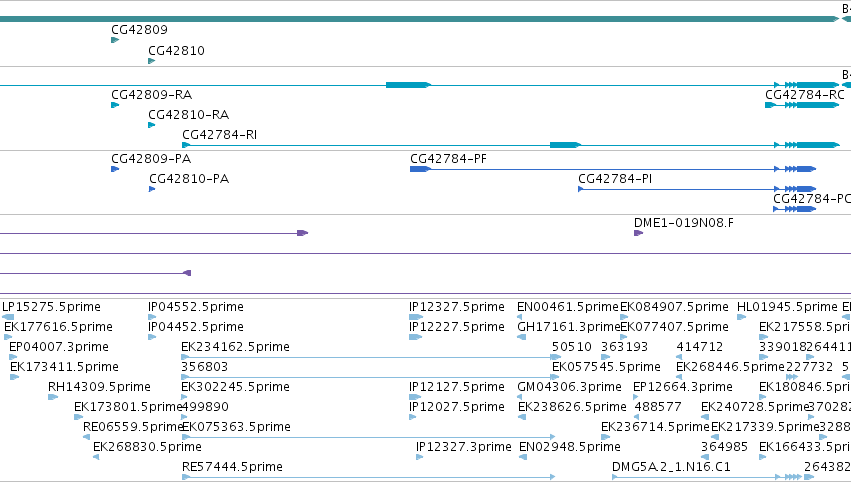This screenshot has height=482, width=851.
Task: Click the EK268830.5prime label
Action: click(x=147, y=447)
